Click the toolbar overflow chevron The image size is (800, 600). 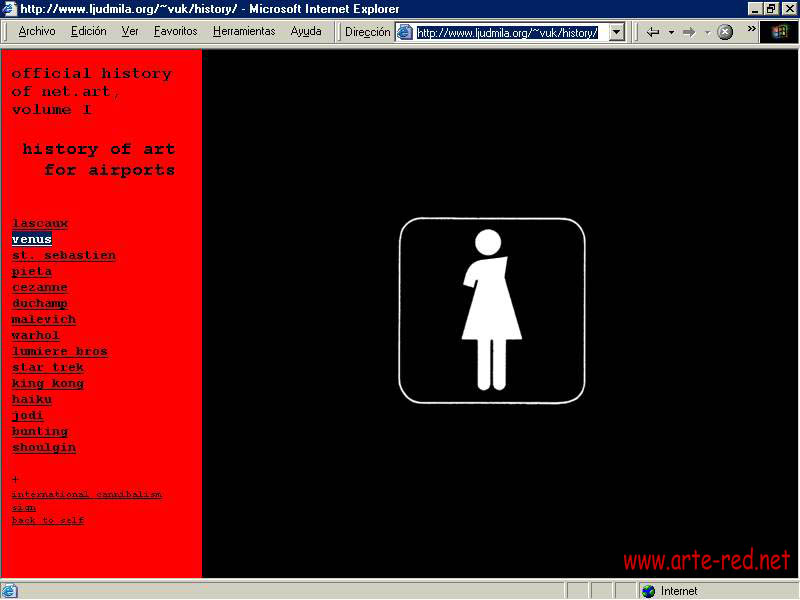coord(751,29)
